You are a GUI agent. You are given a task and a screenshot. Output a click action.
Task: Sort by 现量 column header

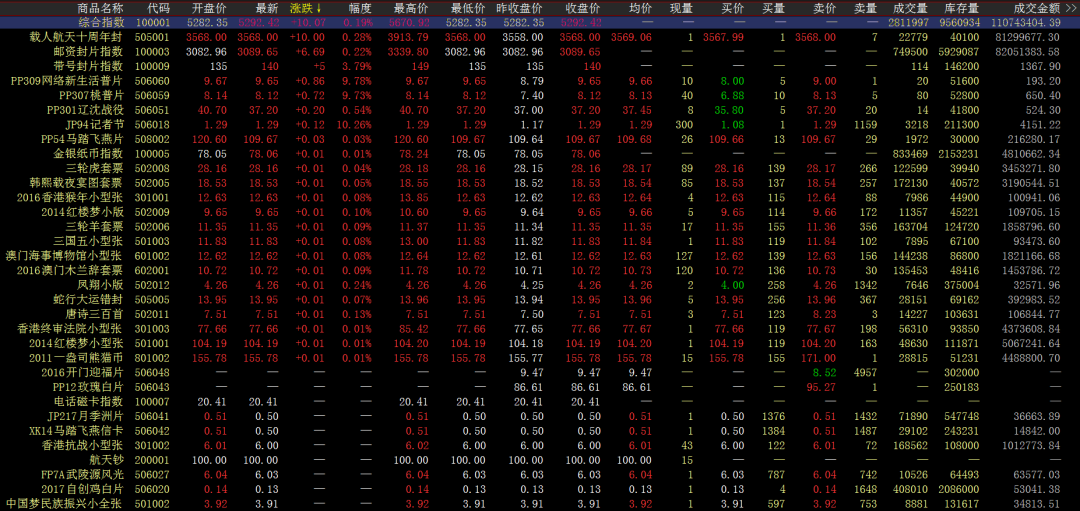point(681,8)
